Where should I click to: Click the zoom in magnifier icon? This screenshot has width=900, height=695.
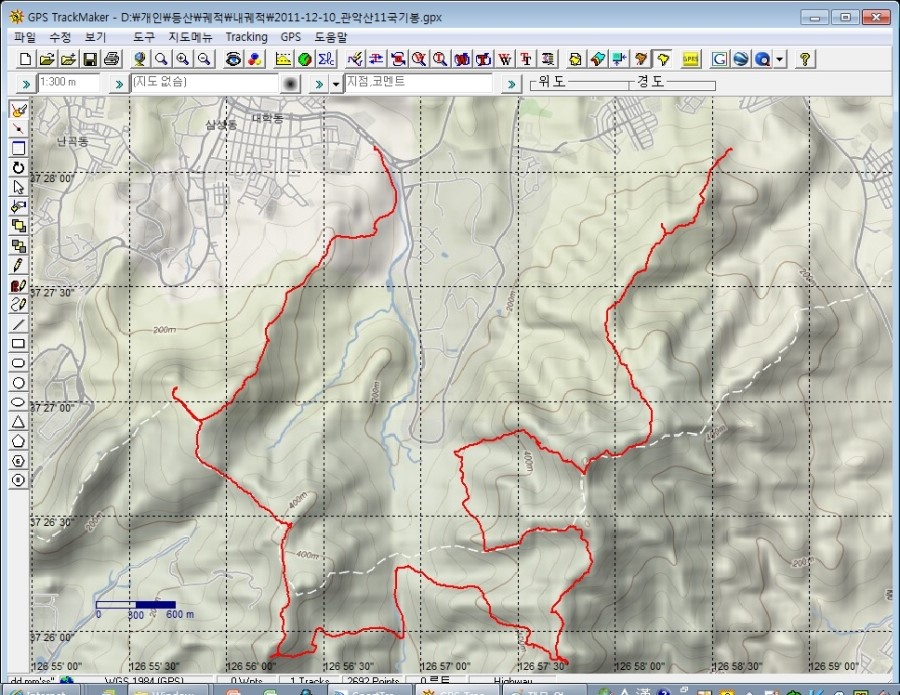point(182,59)
